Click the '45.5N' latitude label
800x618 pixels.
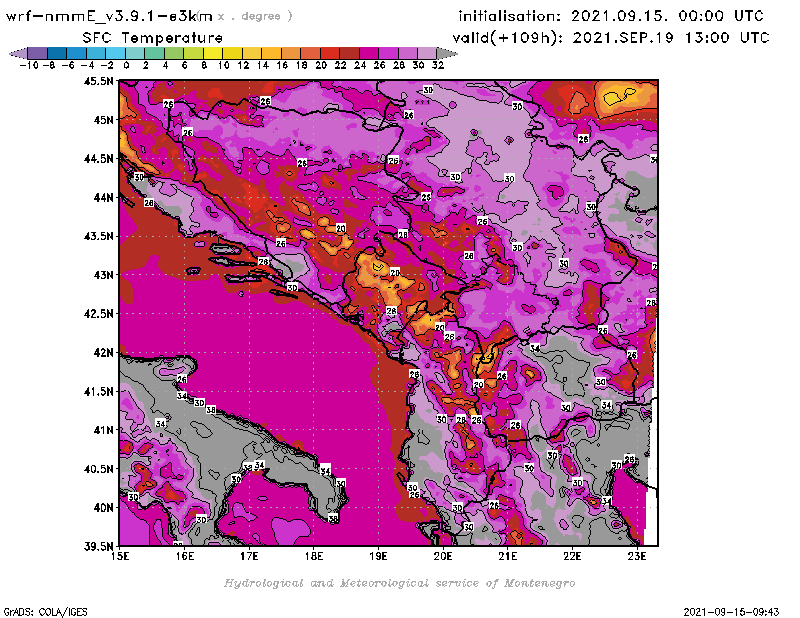[x=99, y=81]
